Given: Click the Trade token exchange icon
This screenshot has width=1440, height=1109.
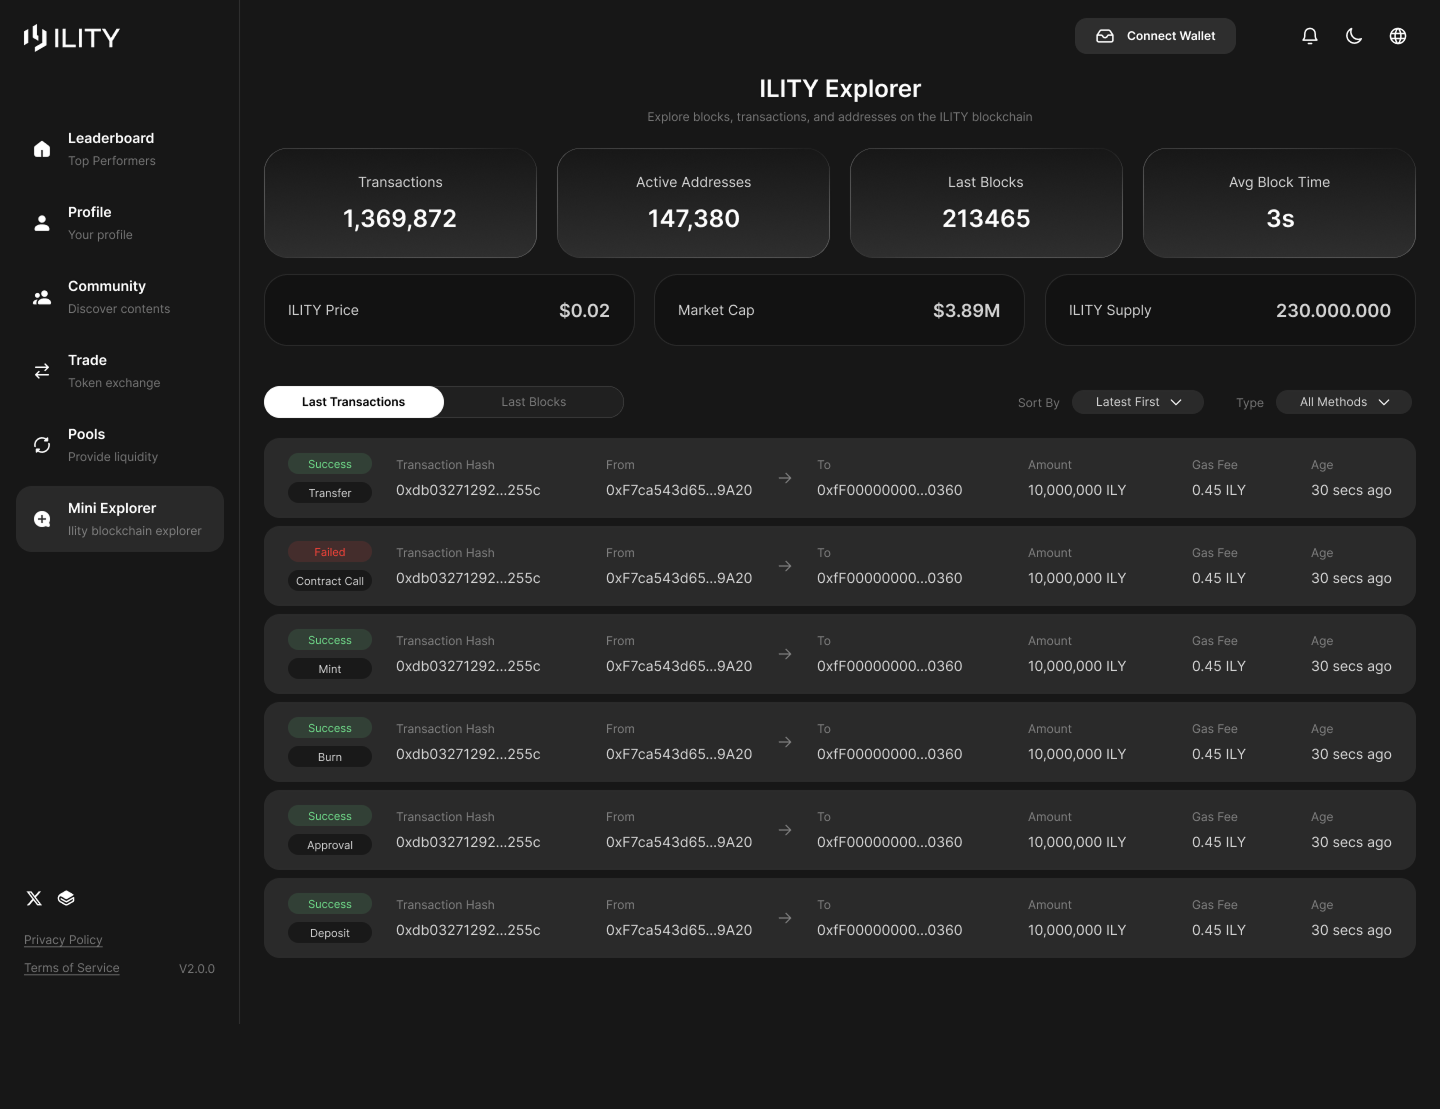Looking at the screenshot, I should click(x=41, y=370).
